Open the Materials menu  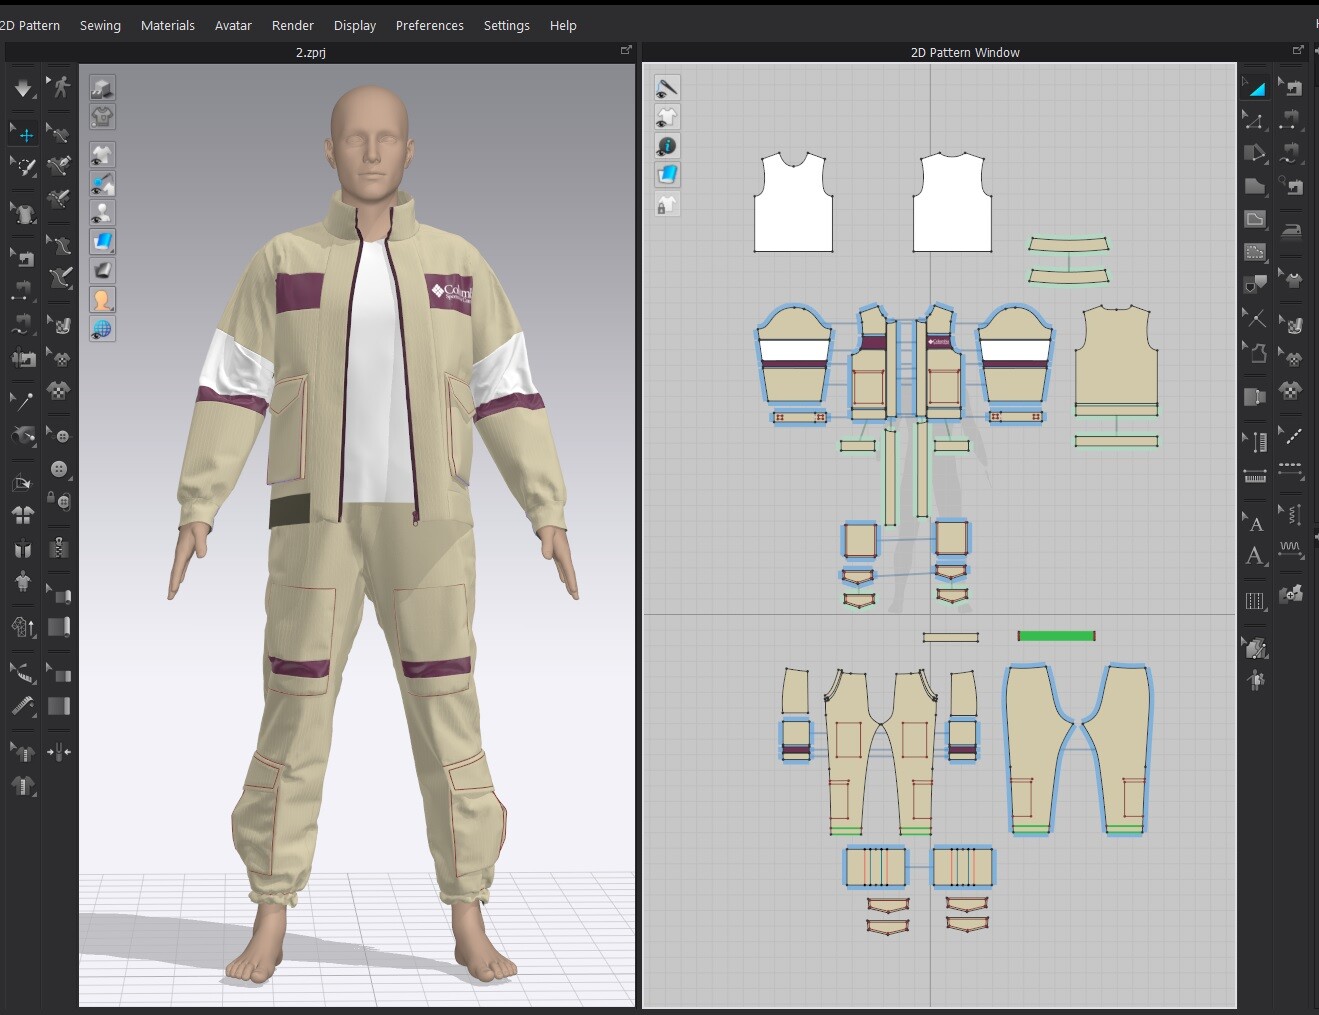pos(168,25)
